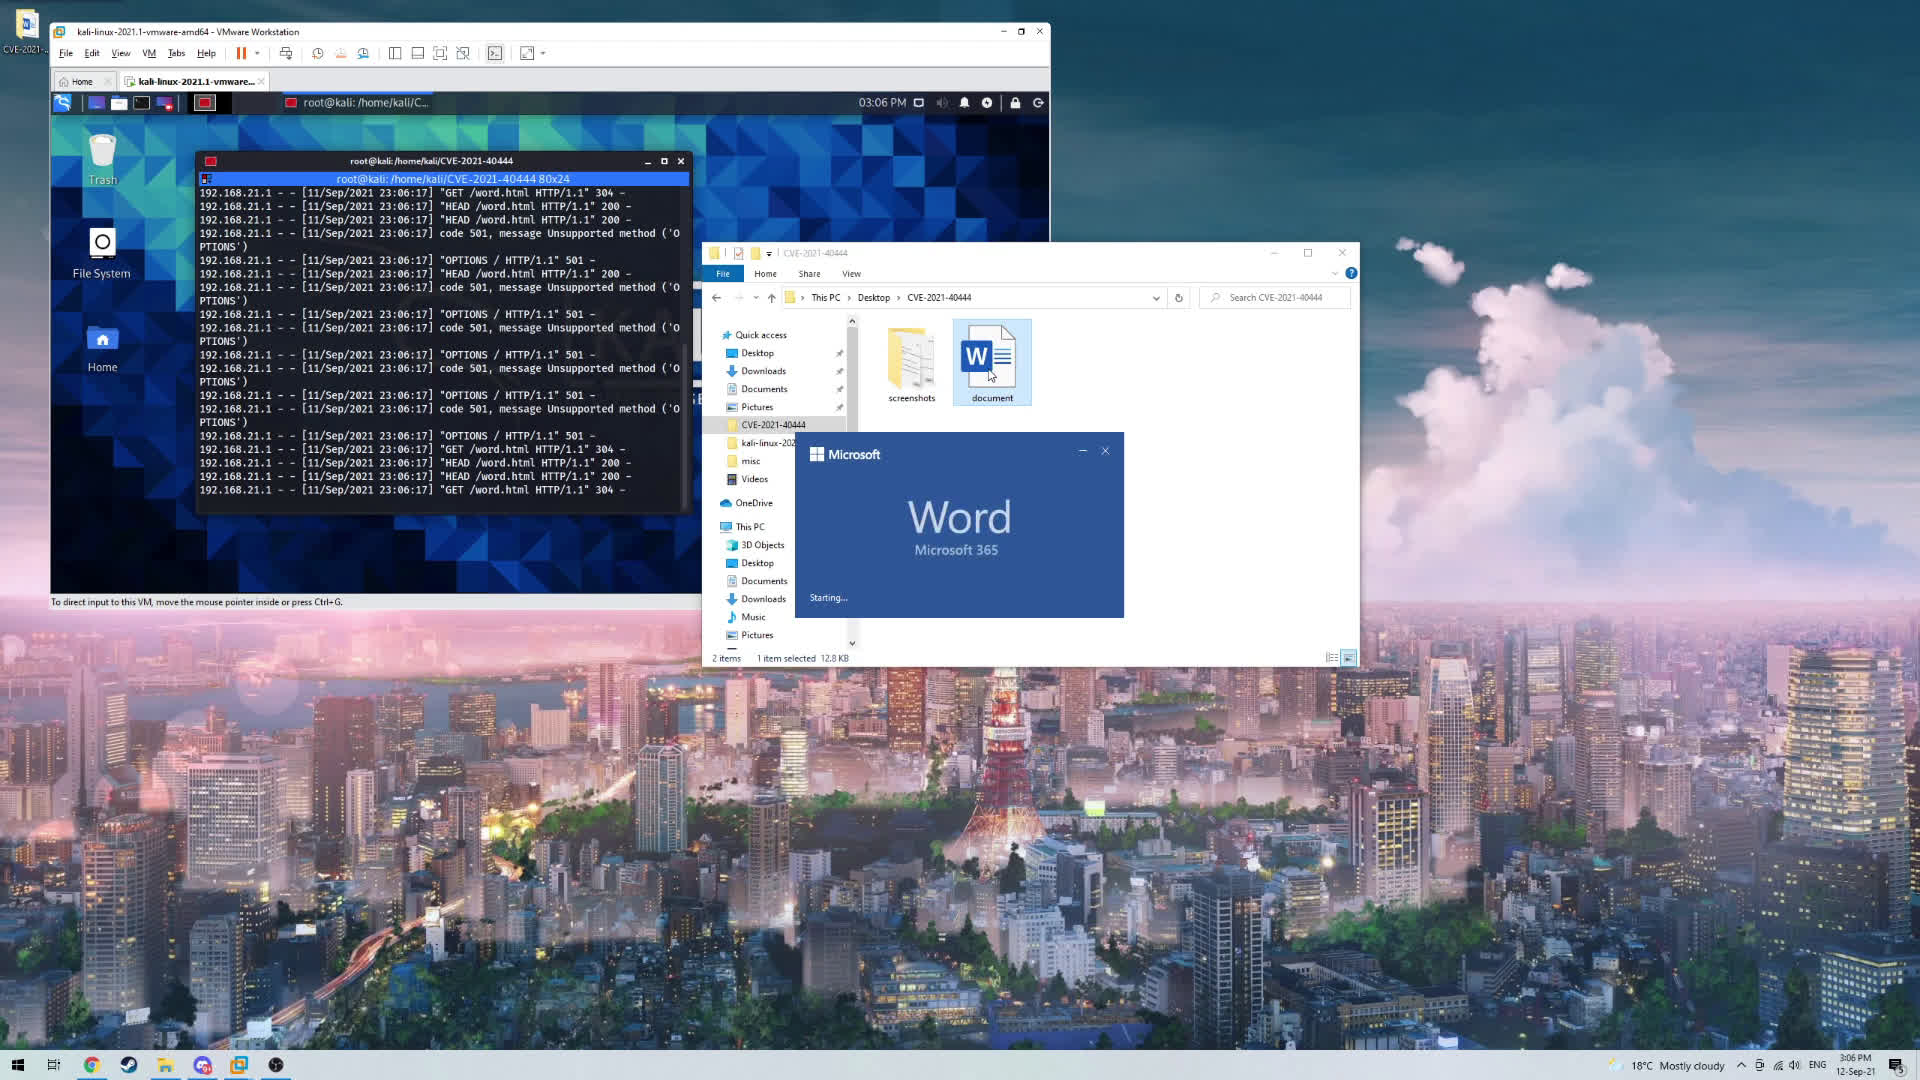1920x1080 pixels.
Task: Refresh the CVE-2021-40444 folder
Action: [1178, 298]
